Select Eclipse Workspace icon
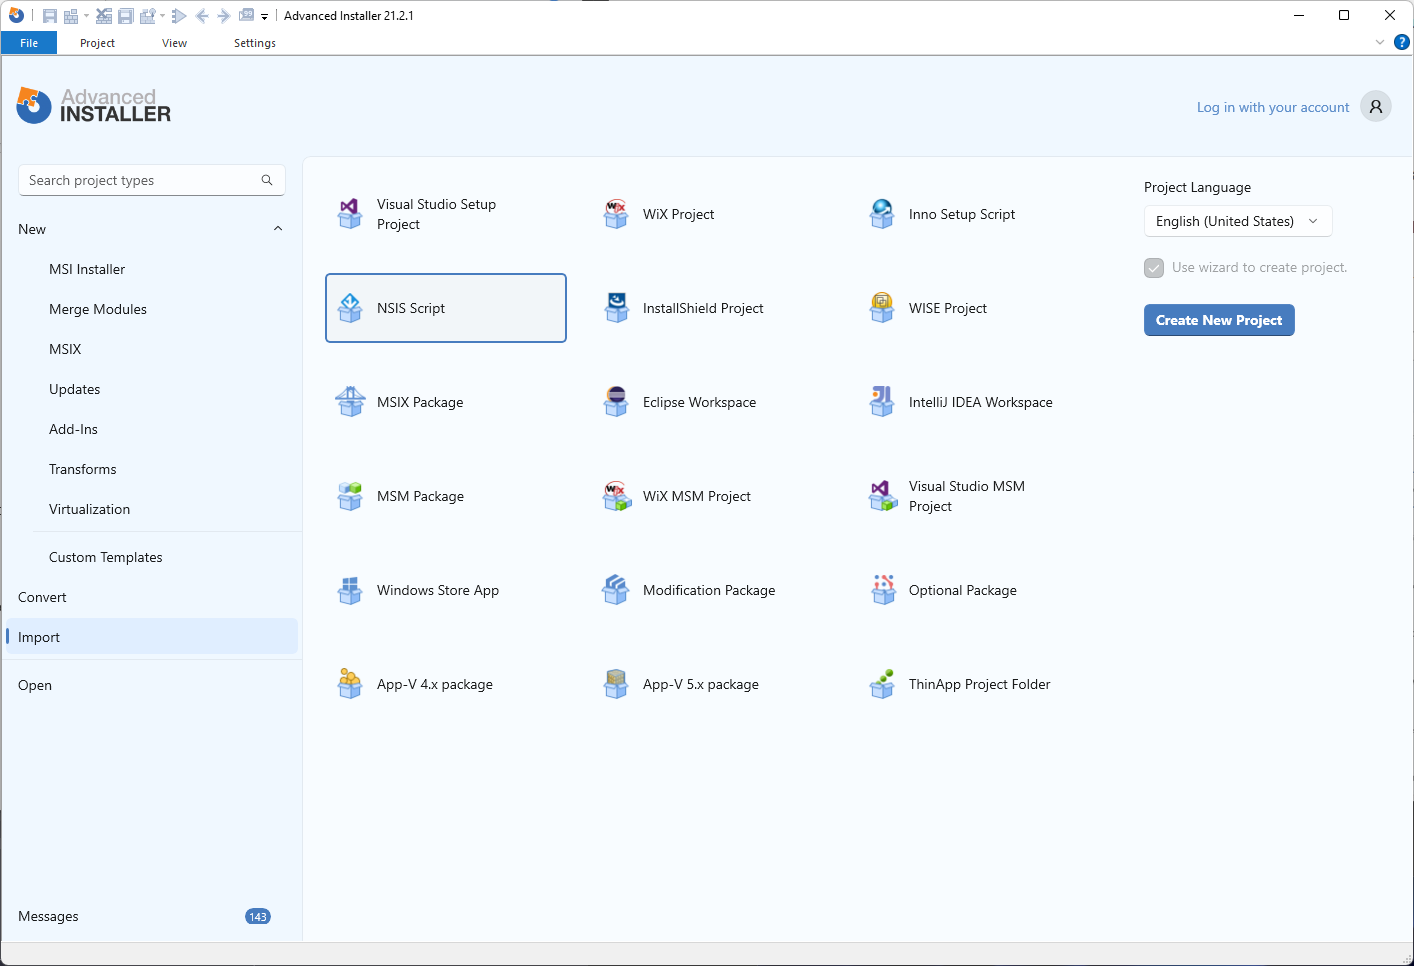Viewport: 1414px width, 966px height. (x=616, y=402)
